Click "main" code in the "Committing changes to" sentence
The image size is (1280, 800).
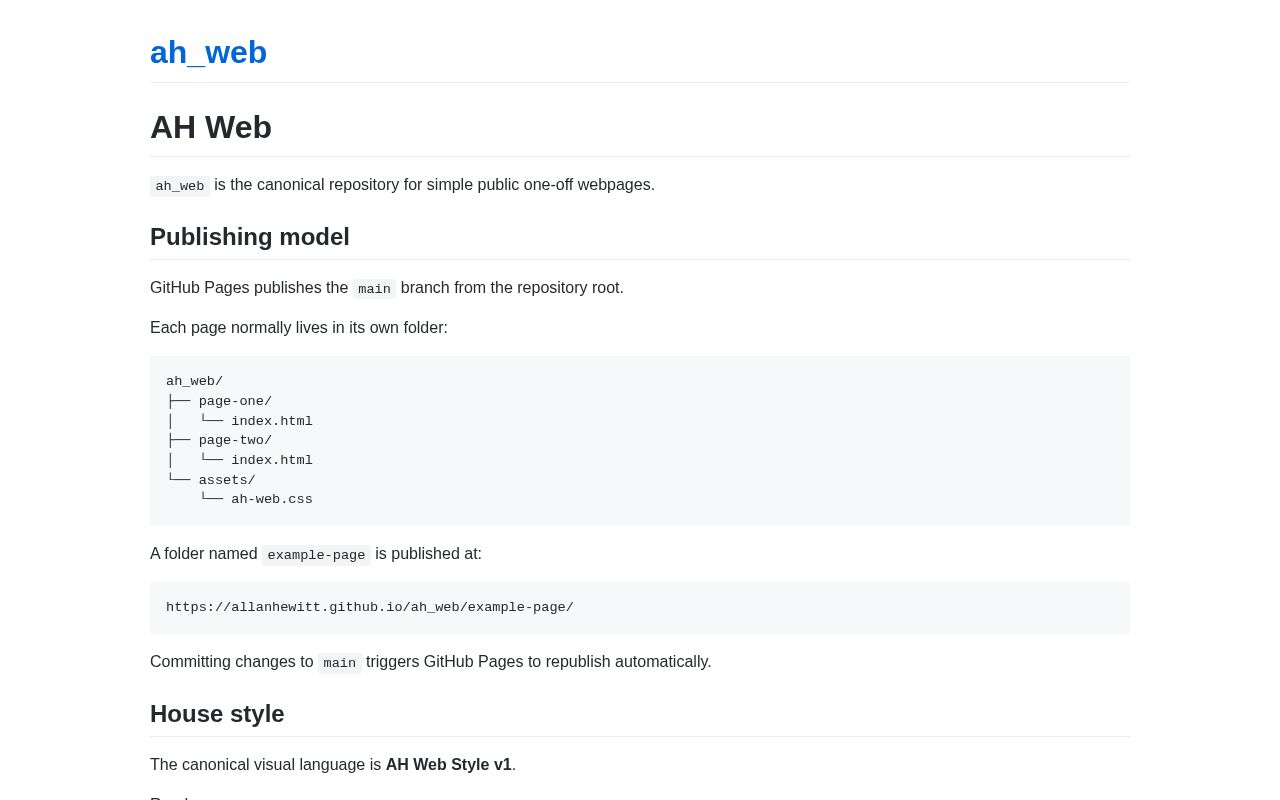[x=339, y=663]
